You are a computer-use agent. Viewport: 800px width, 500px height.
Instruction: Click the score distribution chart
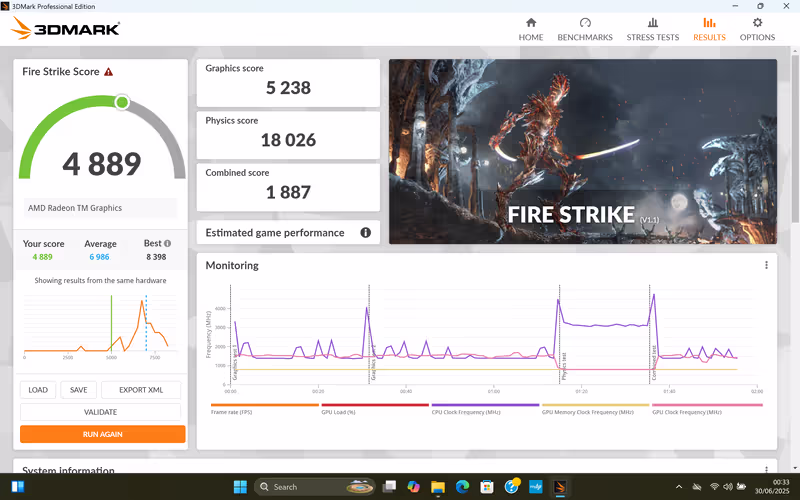(x=101, y=326)
